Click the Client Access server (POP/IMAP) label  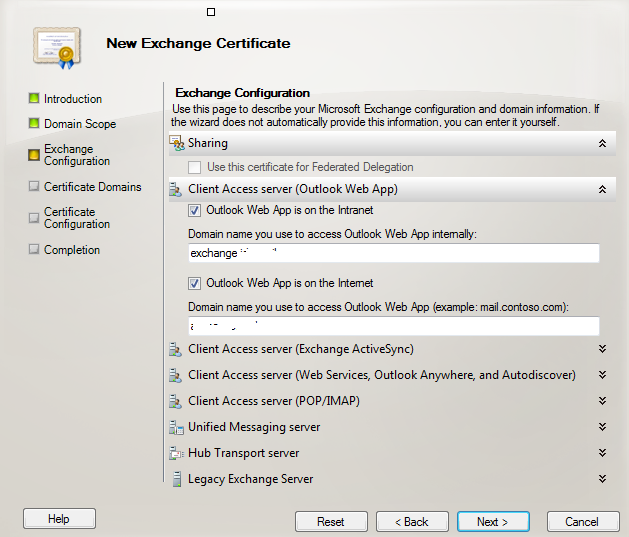274,401
